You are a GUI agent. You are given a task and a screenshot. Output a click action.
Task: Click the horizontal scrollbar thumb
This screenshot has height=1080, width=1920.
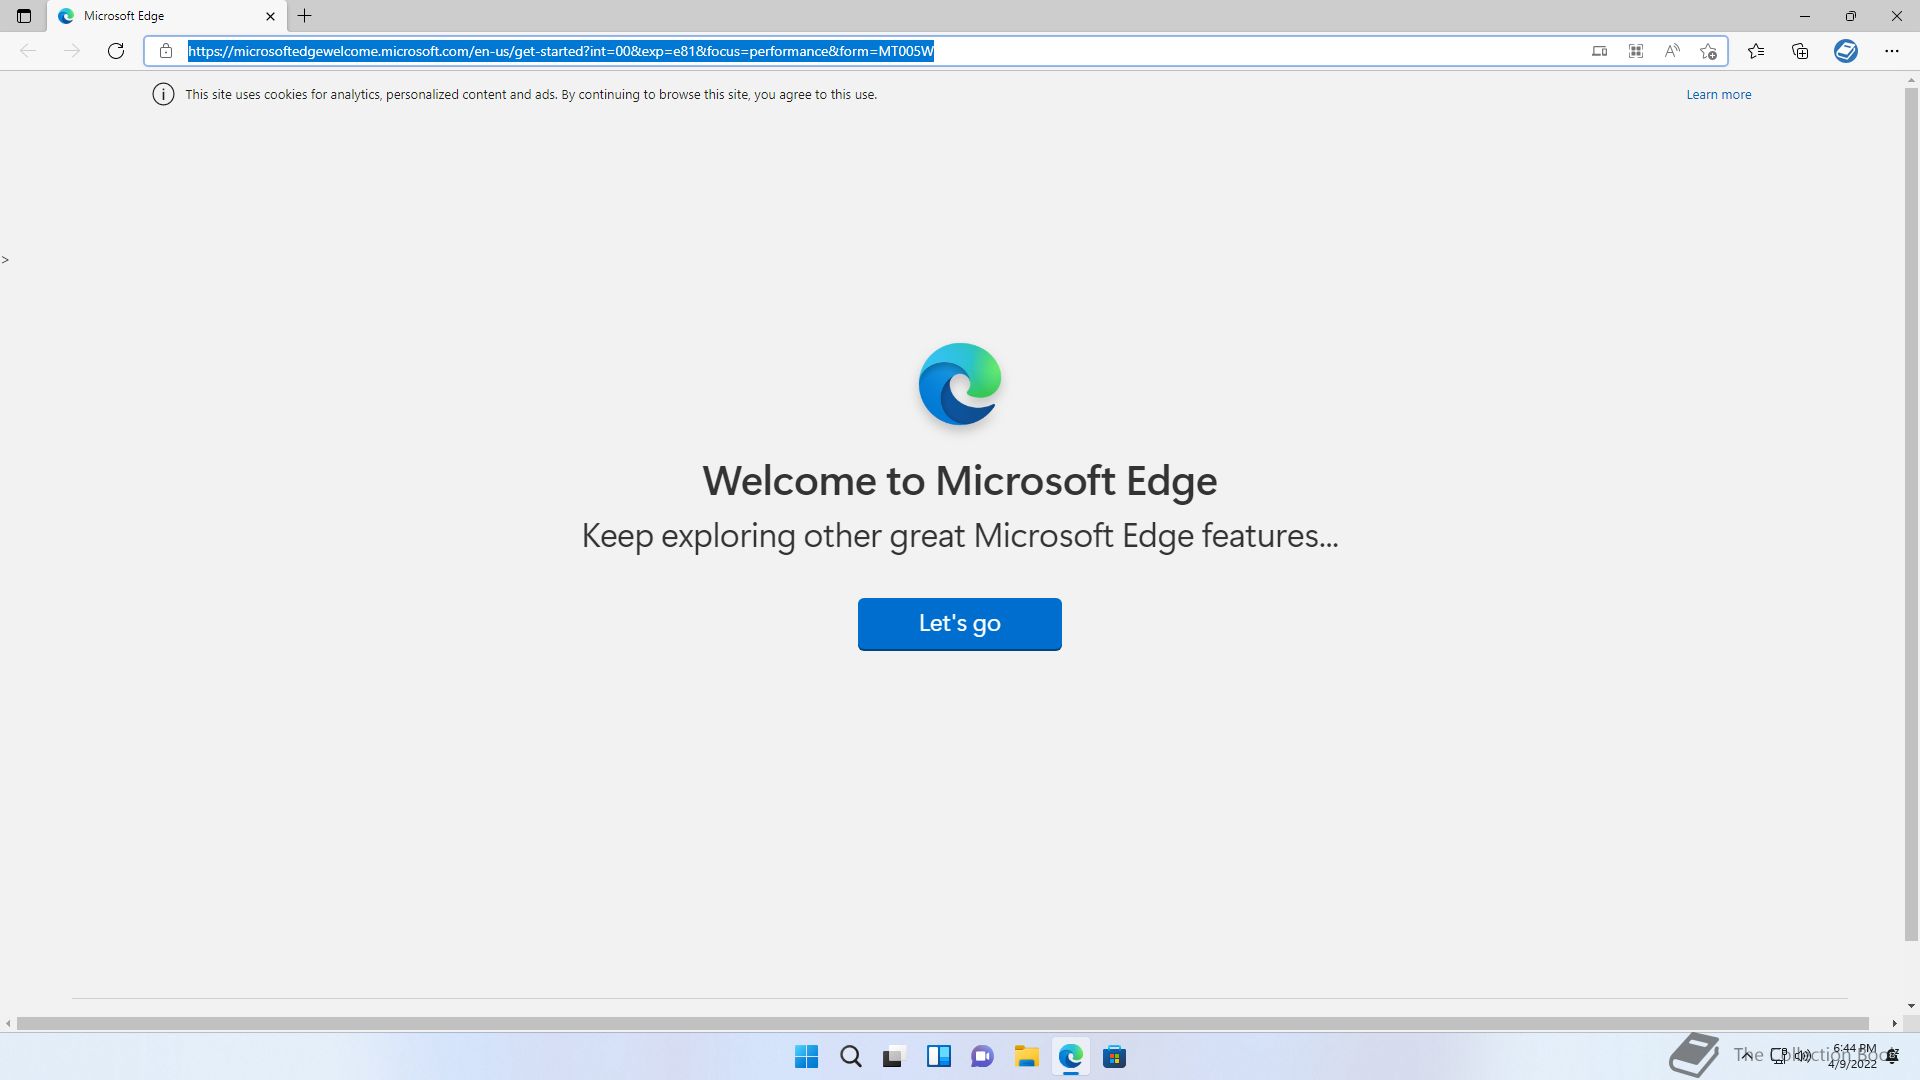pyautogui.click(x=943, y=1023)
